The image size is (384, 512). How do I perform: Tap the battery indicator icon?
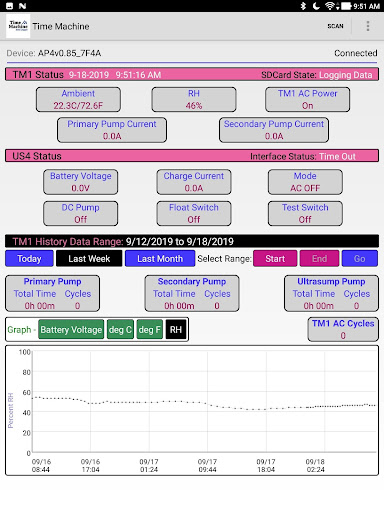click(346, 6)
